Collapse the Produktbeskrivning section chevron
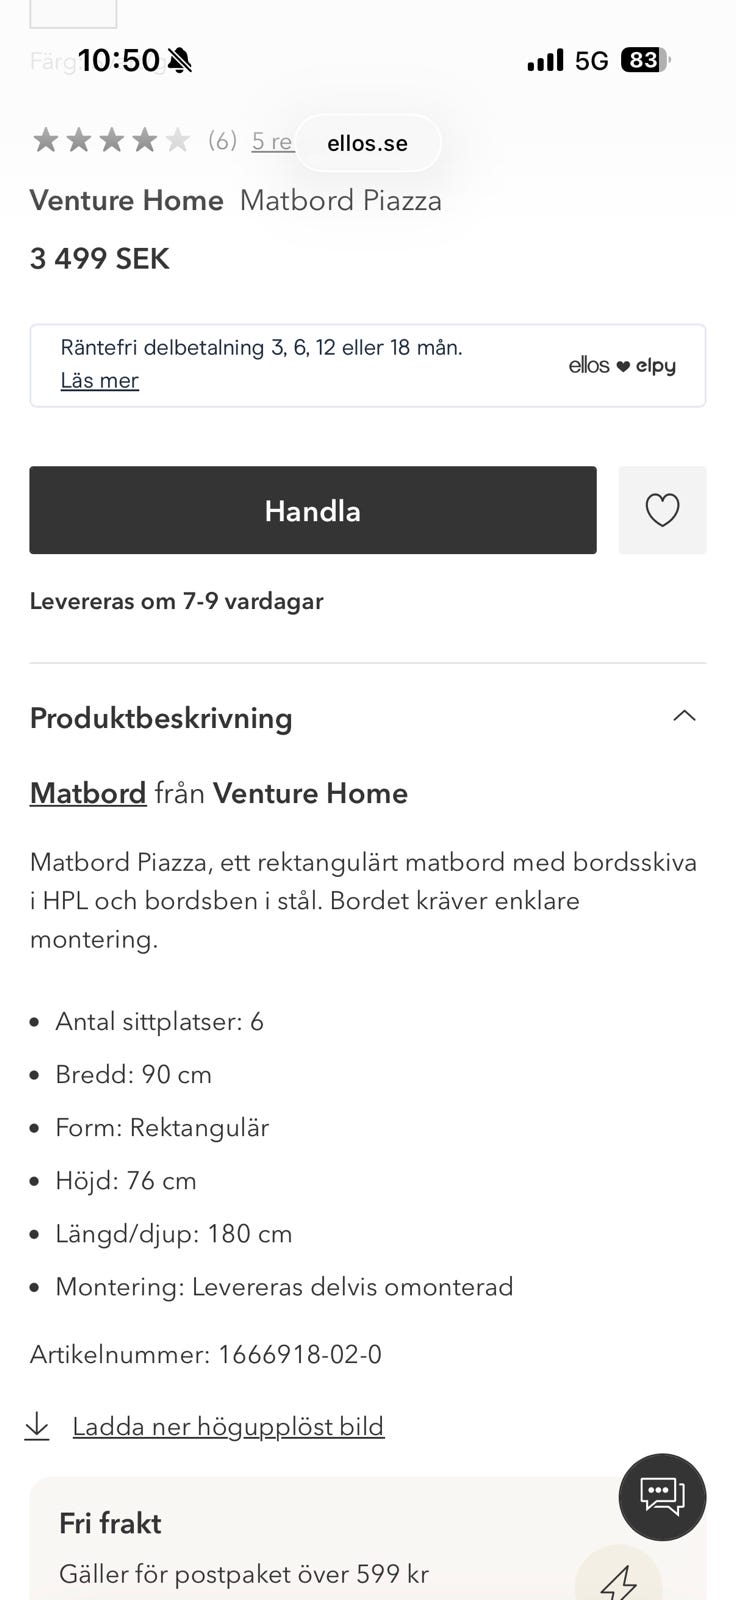The width and height of the screenshot is (736, 1600). [x=684, y=716]
